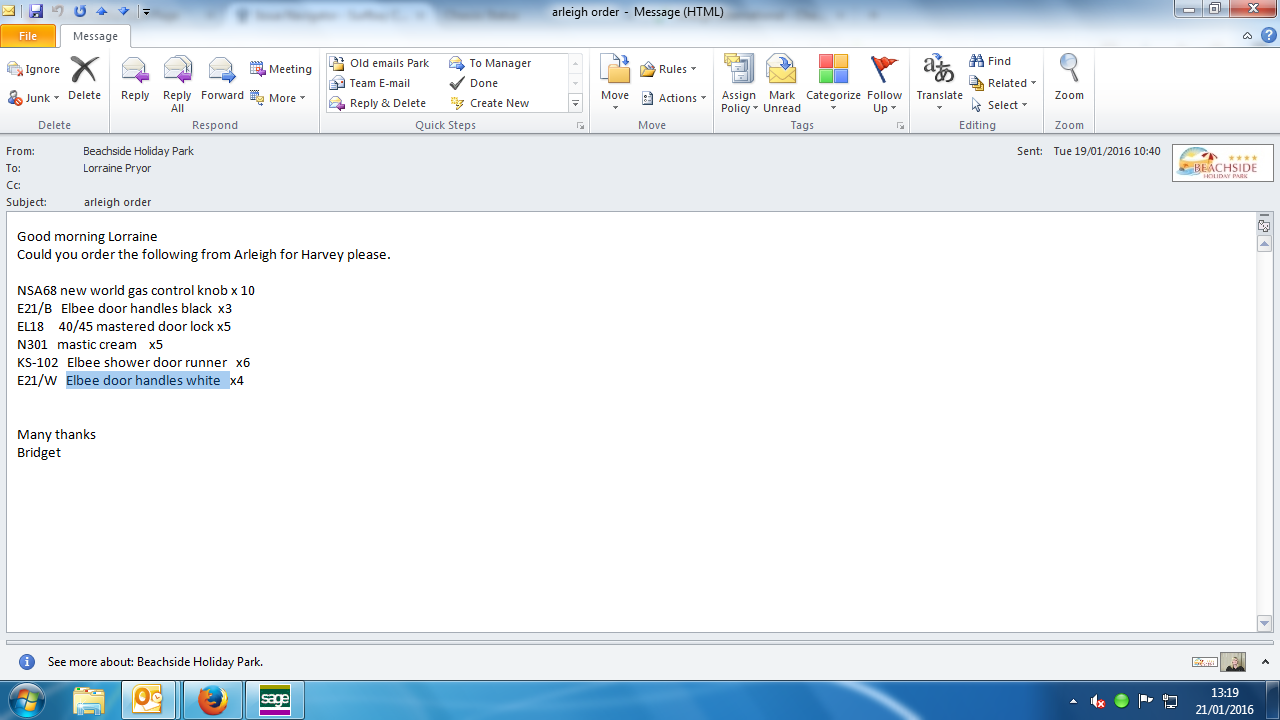Open Outlook Help question mark

point(1268,36)
